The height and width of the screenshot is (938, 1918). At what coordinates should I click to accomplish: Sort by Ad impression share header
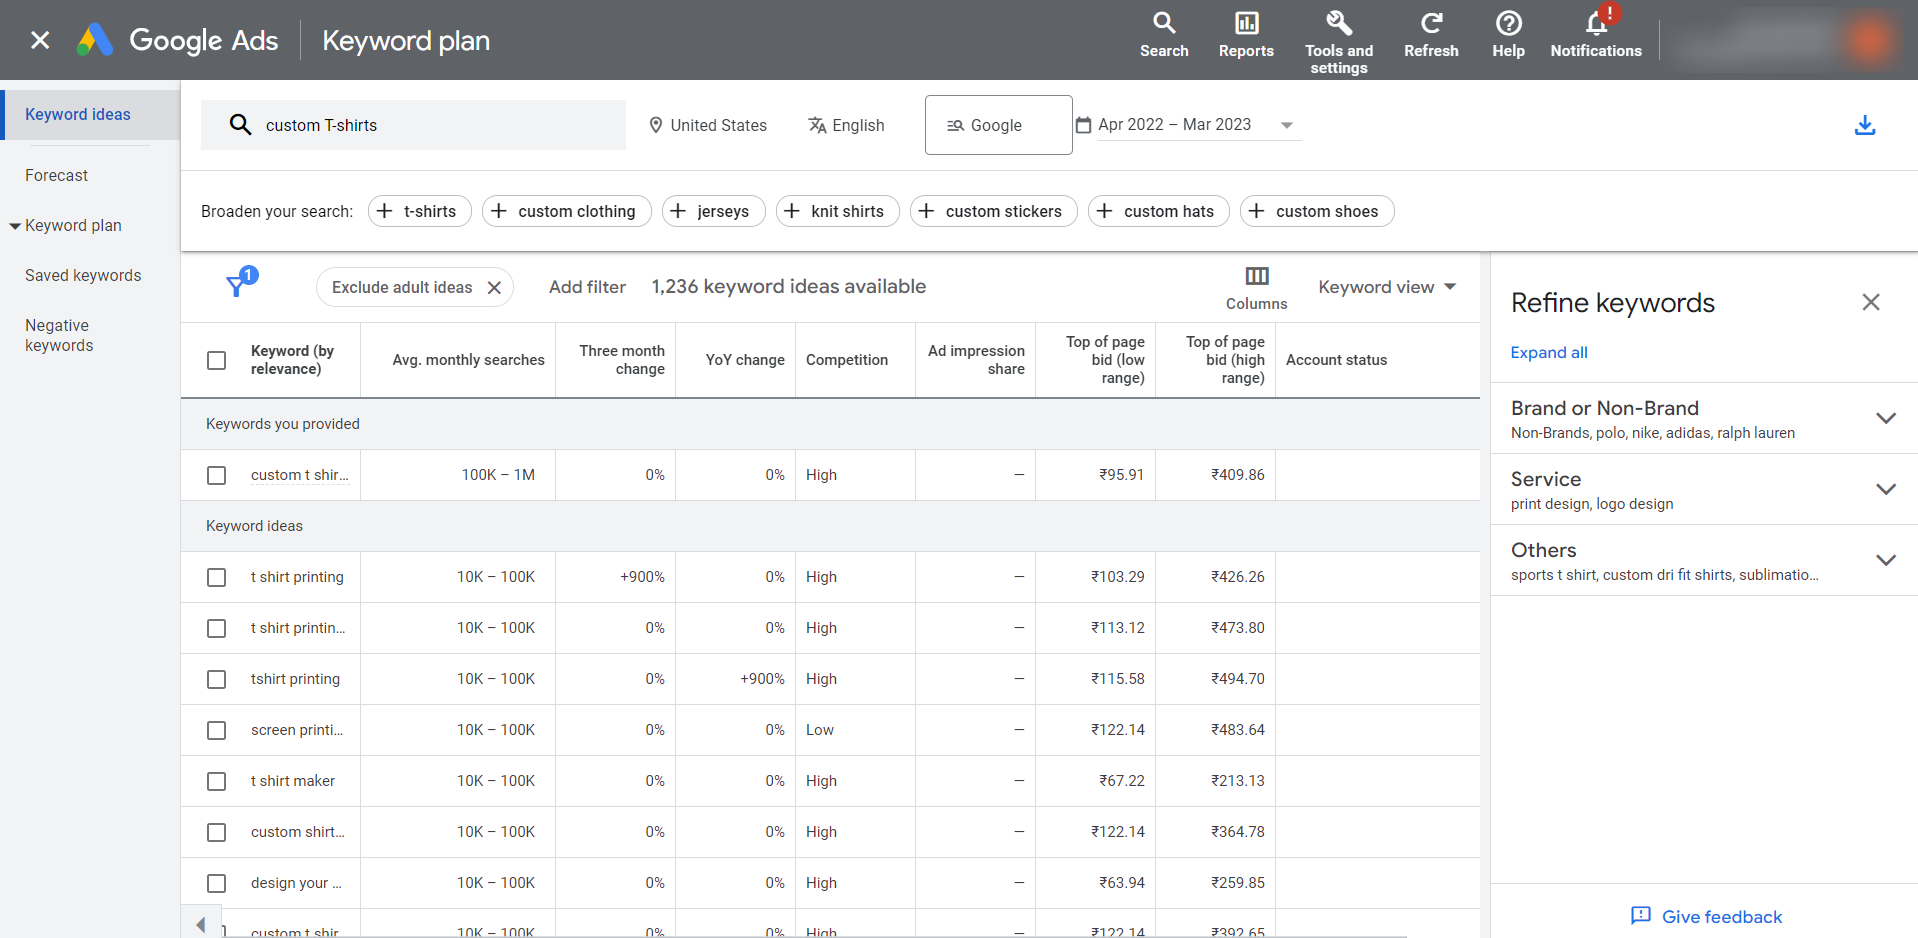tap(976, 360)
